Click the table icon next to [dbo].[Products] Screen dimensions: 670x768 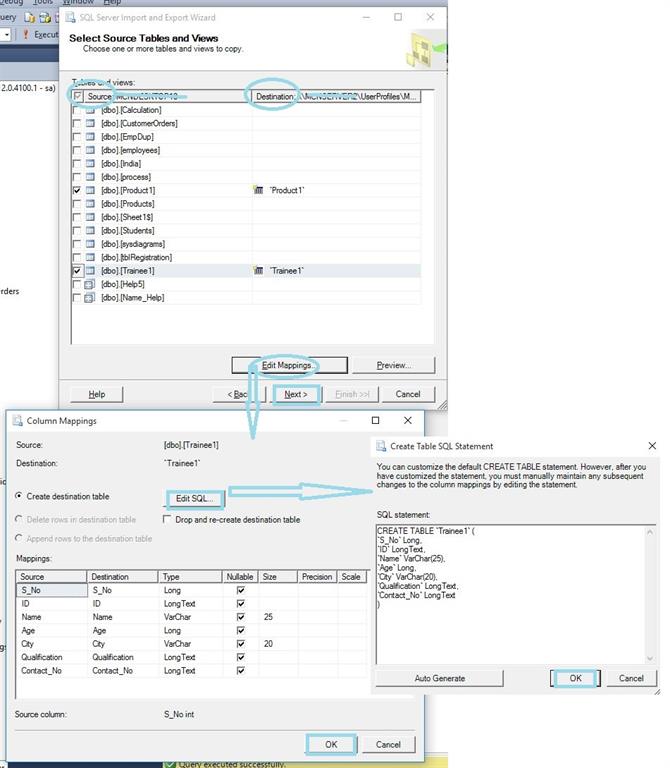click(90, 204)
